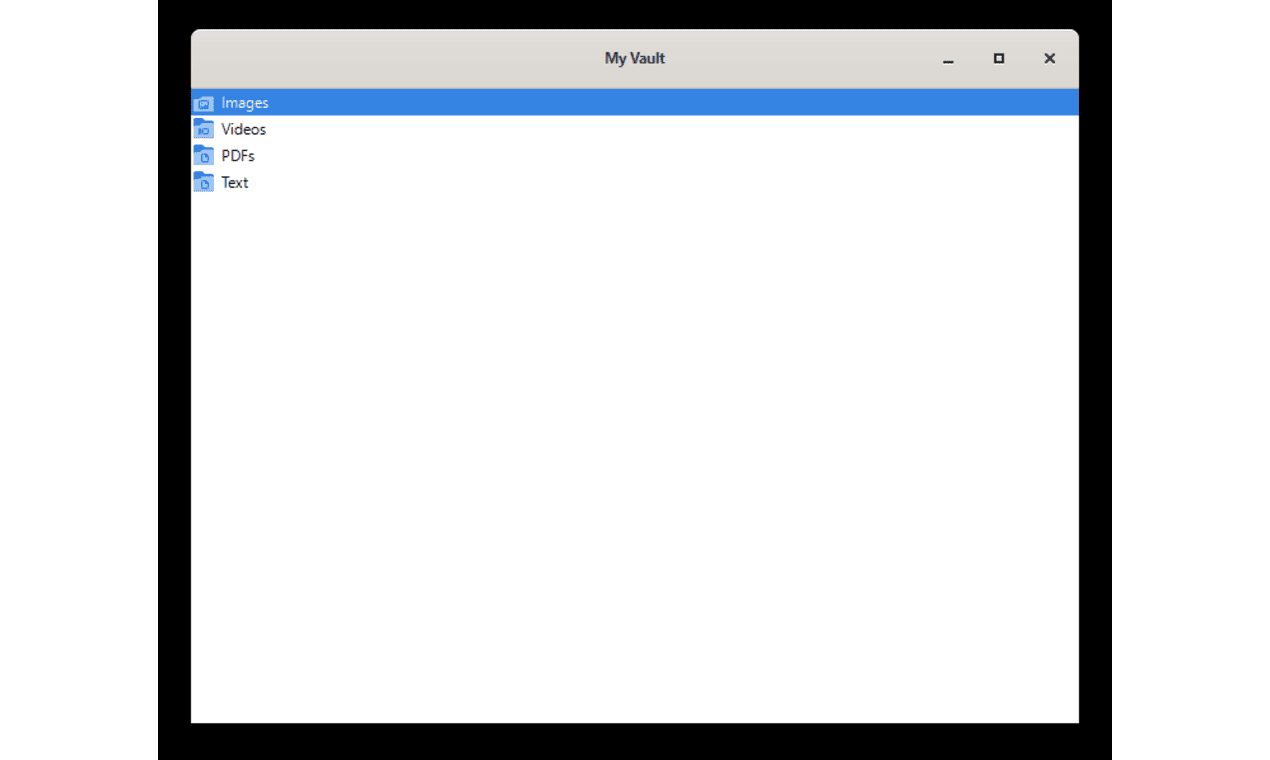Click the Text label text
This screenshot has width=1270, height=760.
pos(234,182)
